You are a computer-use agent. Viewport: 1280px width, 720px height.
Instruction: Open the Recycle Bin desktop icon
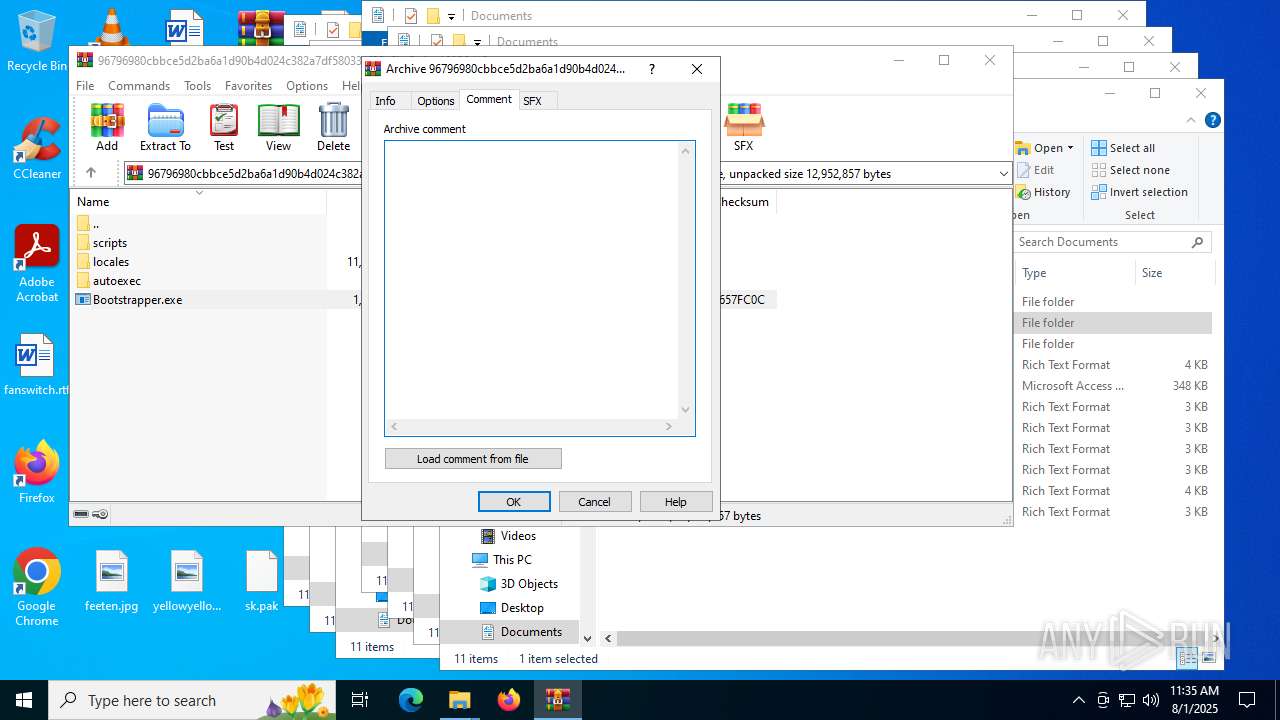(x=37, y=40)
